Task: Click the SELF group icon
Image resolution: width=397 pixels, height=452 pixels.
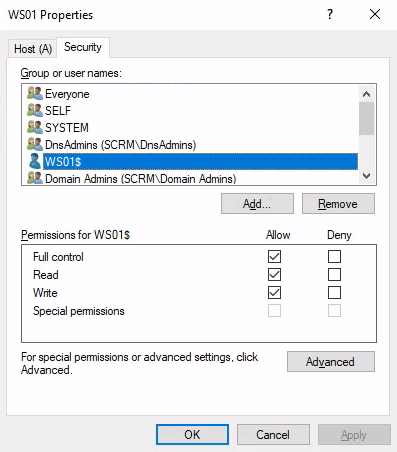Action: pos(34,110)
